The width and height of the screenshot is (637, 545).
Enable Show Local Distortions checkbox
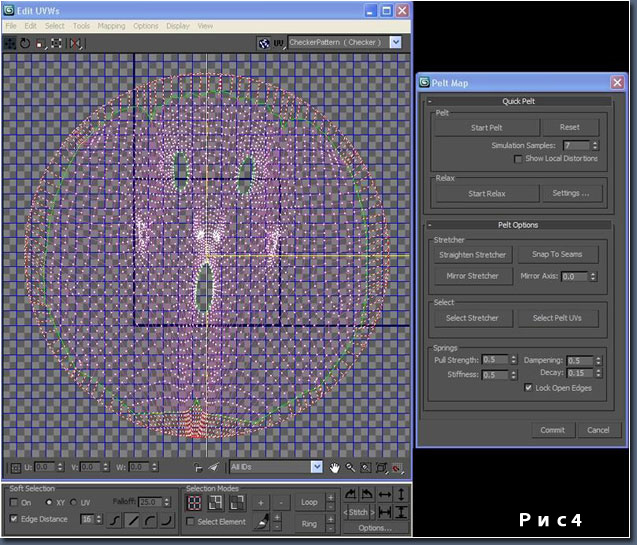518,158
